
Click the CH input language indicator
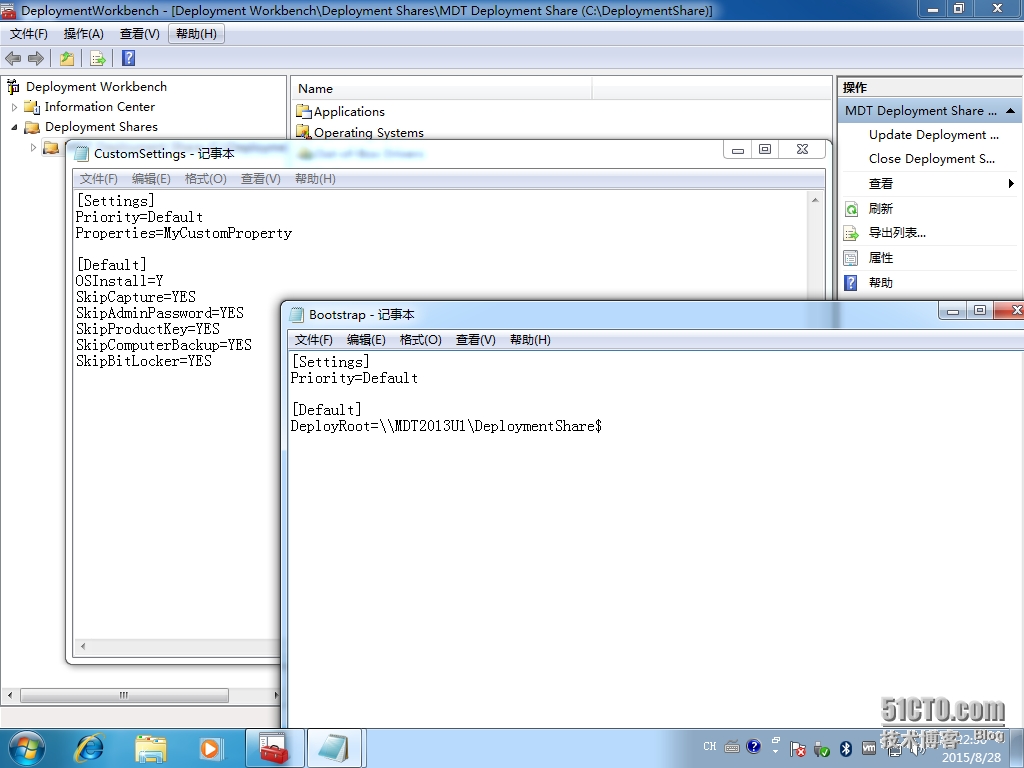(x=710, y=746)
